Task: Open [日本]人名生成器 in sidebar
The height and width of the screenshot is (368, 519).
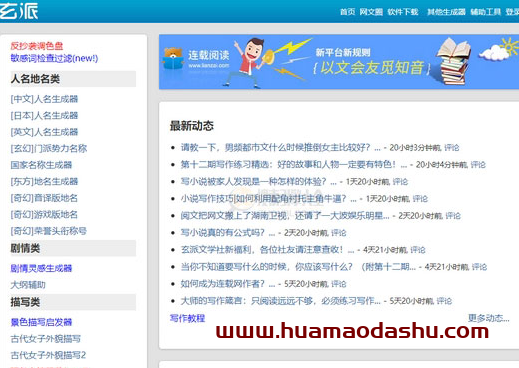Action: (44, 116)
